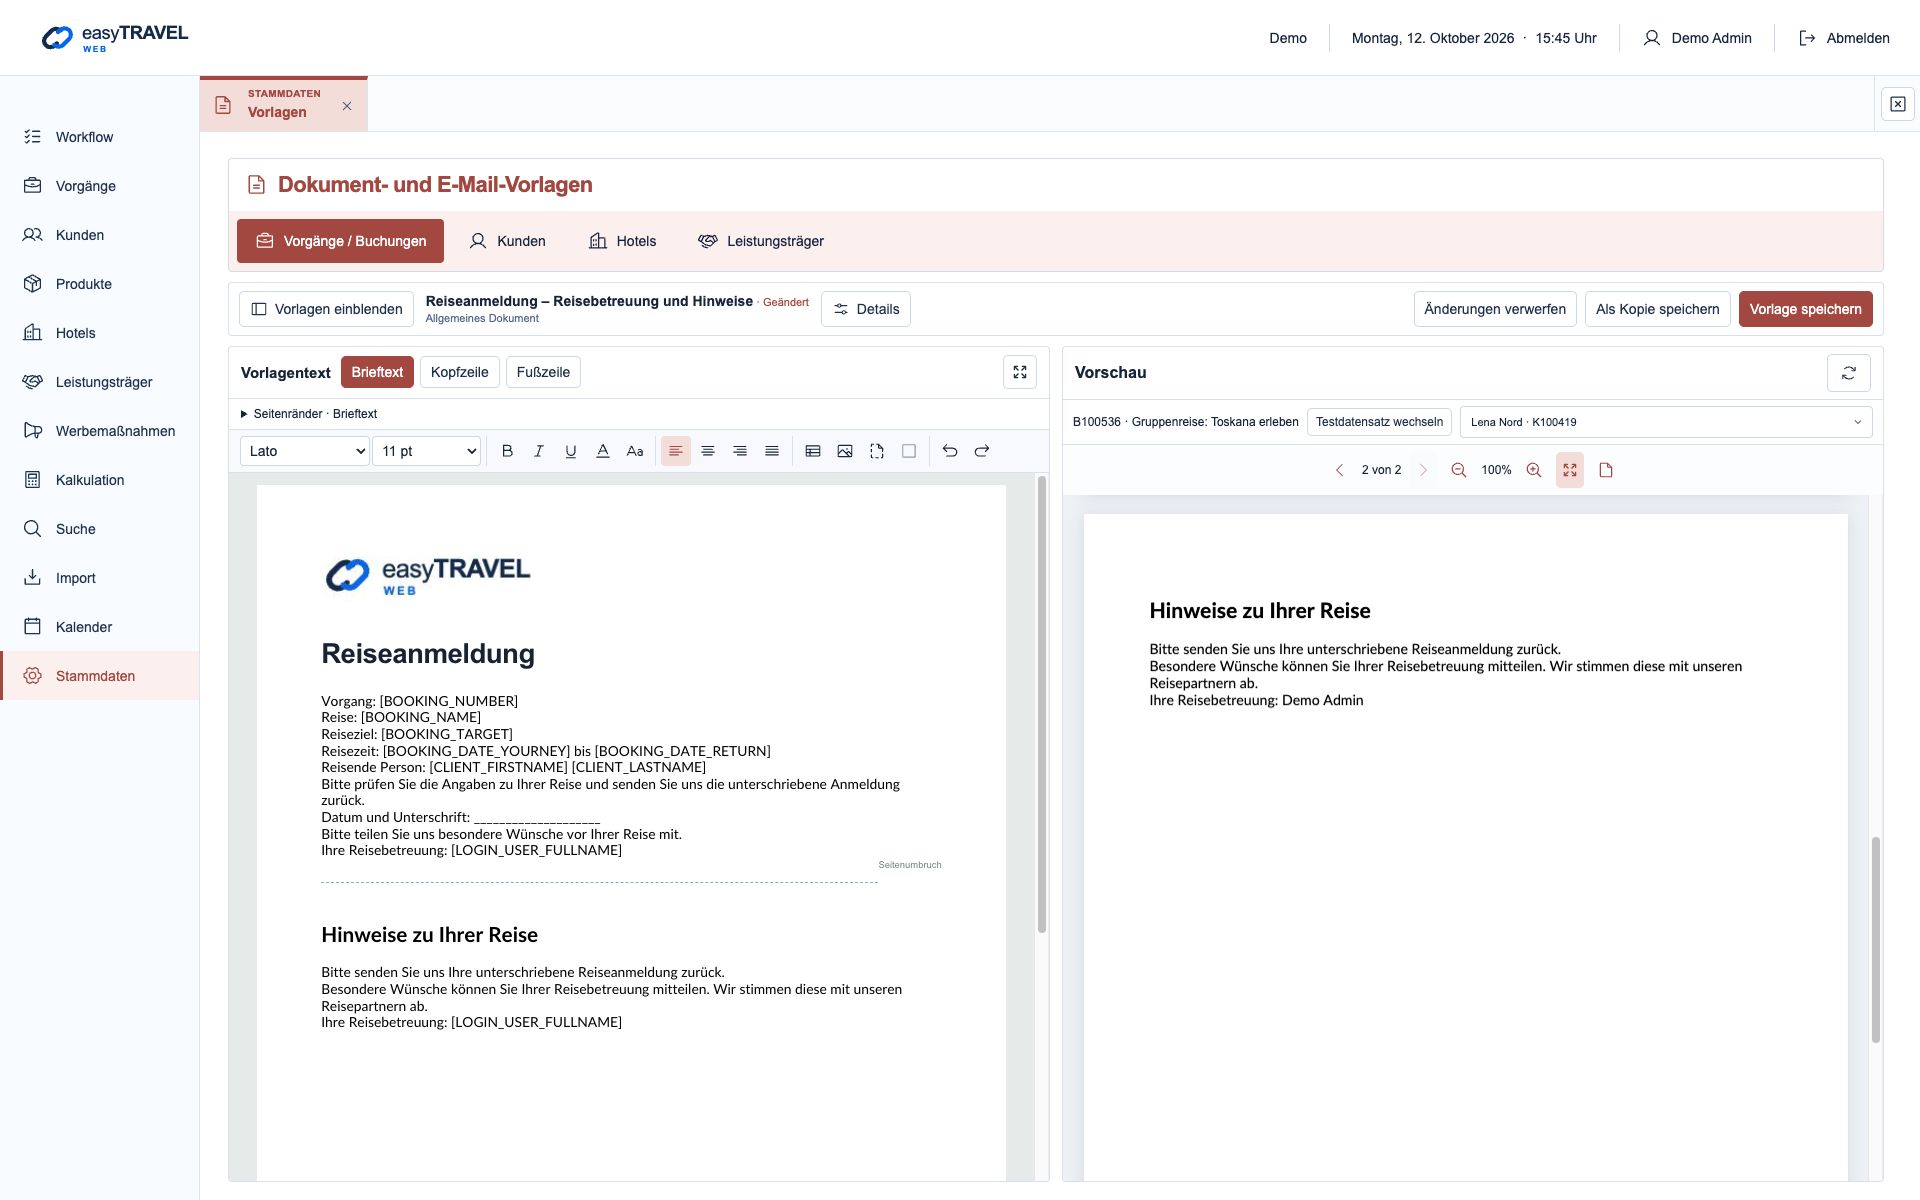Toggle left text alignment
The height and width of the screenshot is (1200, 1920).
(x=676, y=451)
